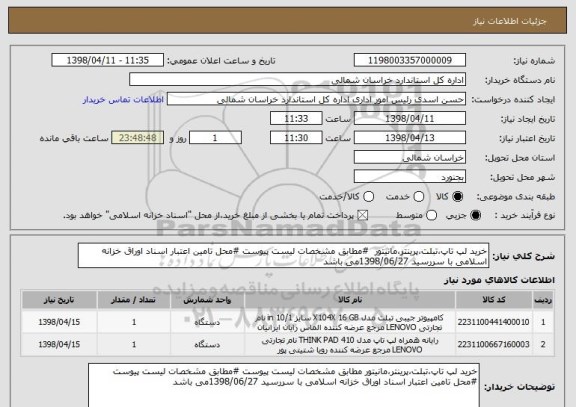Click the اطلاعات کالاهای مورد نیاز section title
Viewport: 576px width, 407px height.
coord(500,280)
